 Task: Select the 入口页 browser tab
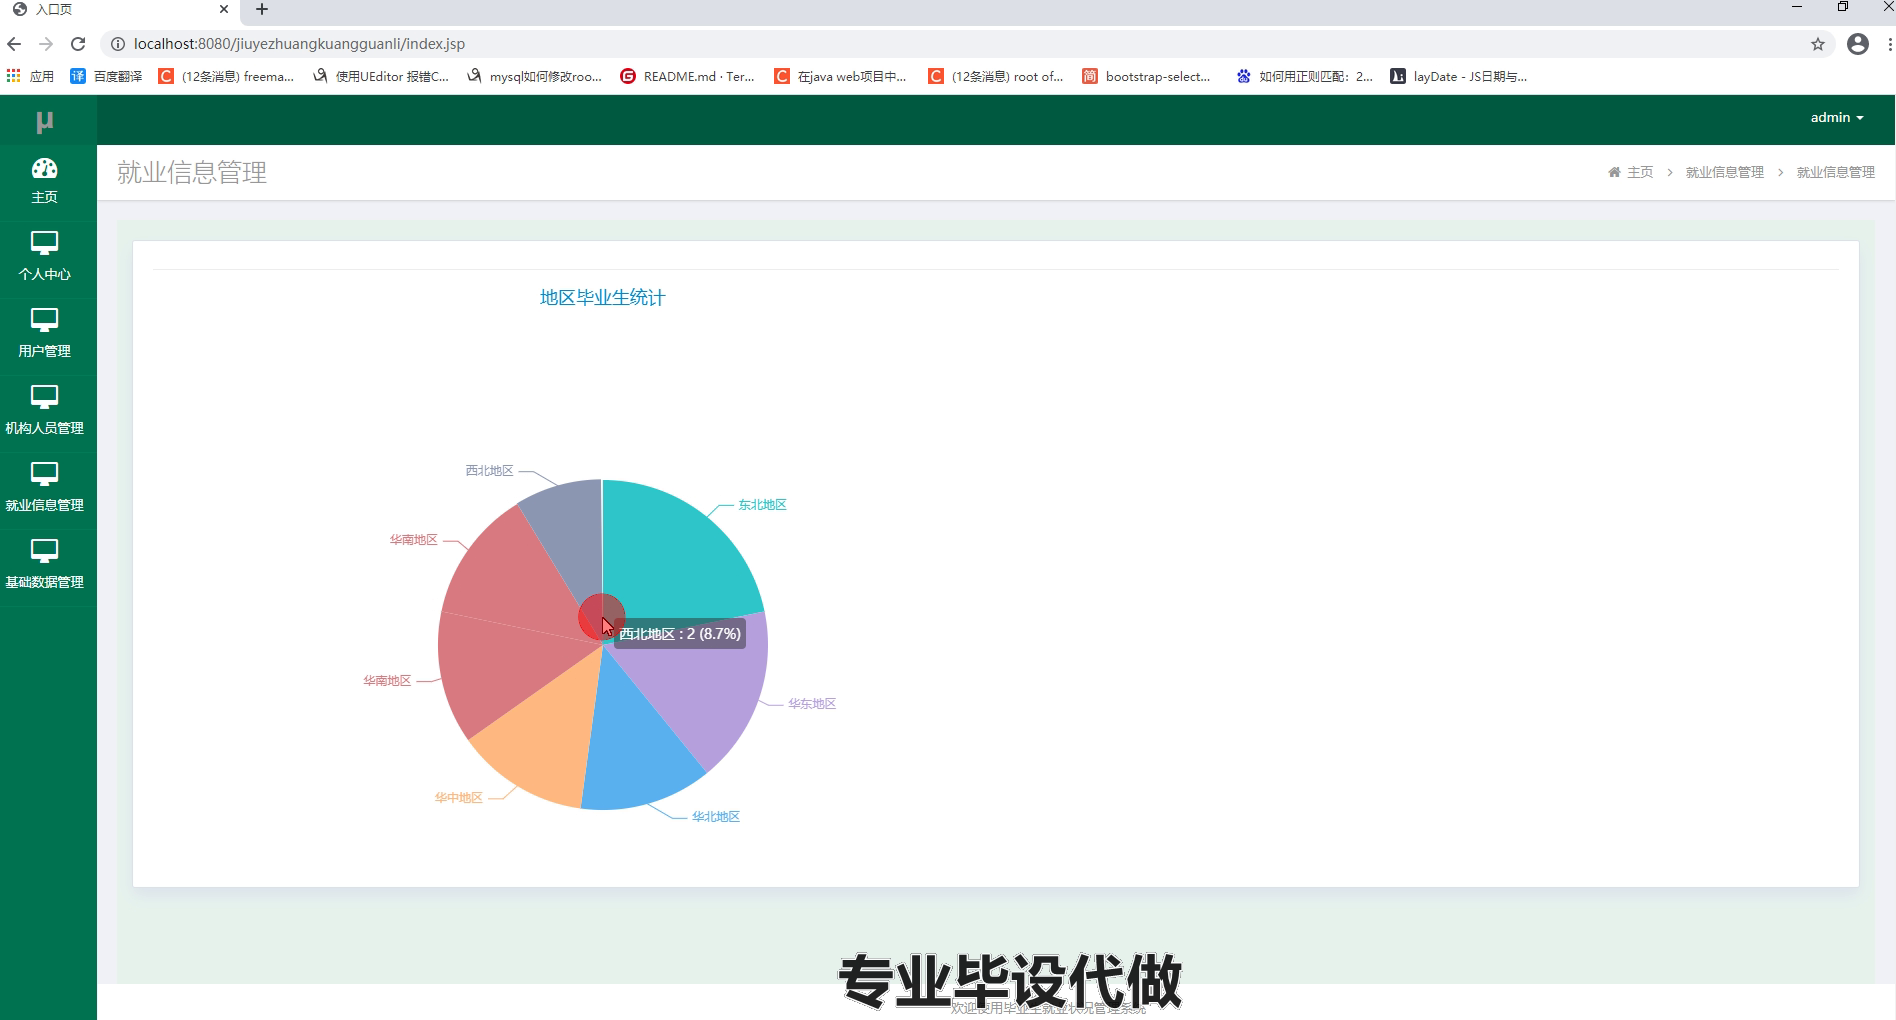point(120,9)
